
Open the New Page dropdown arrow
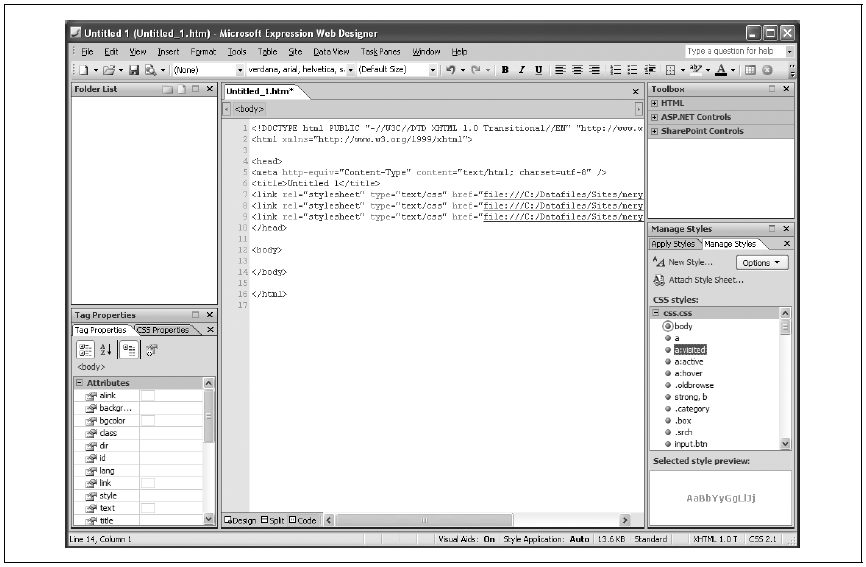point(96,70)
